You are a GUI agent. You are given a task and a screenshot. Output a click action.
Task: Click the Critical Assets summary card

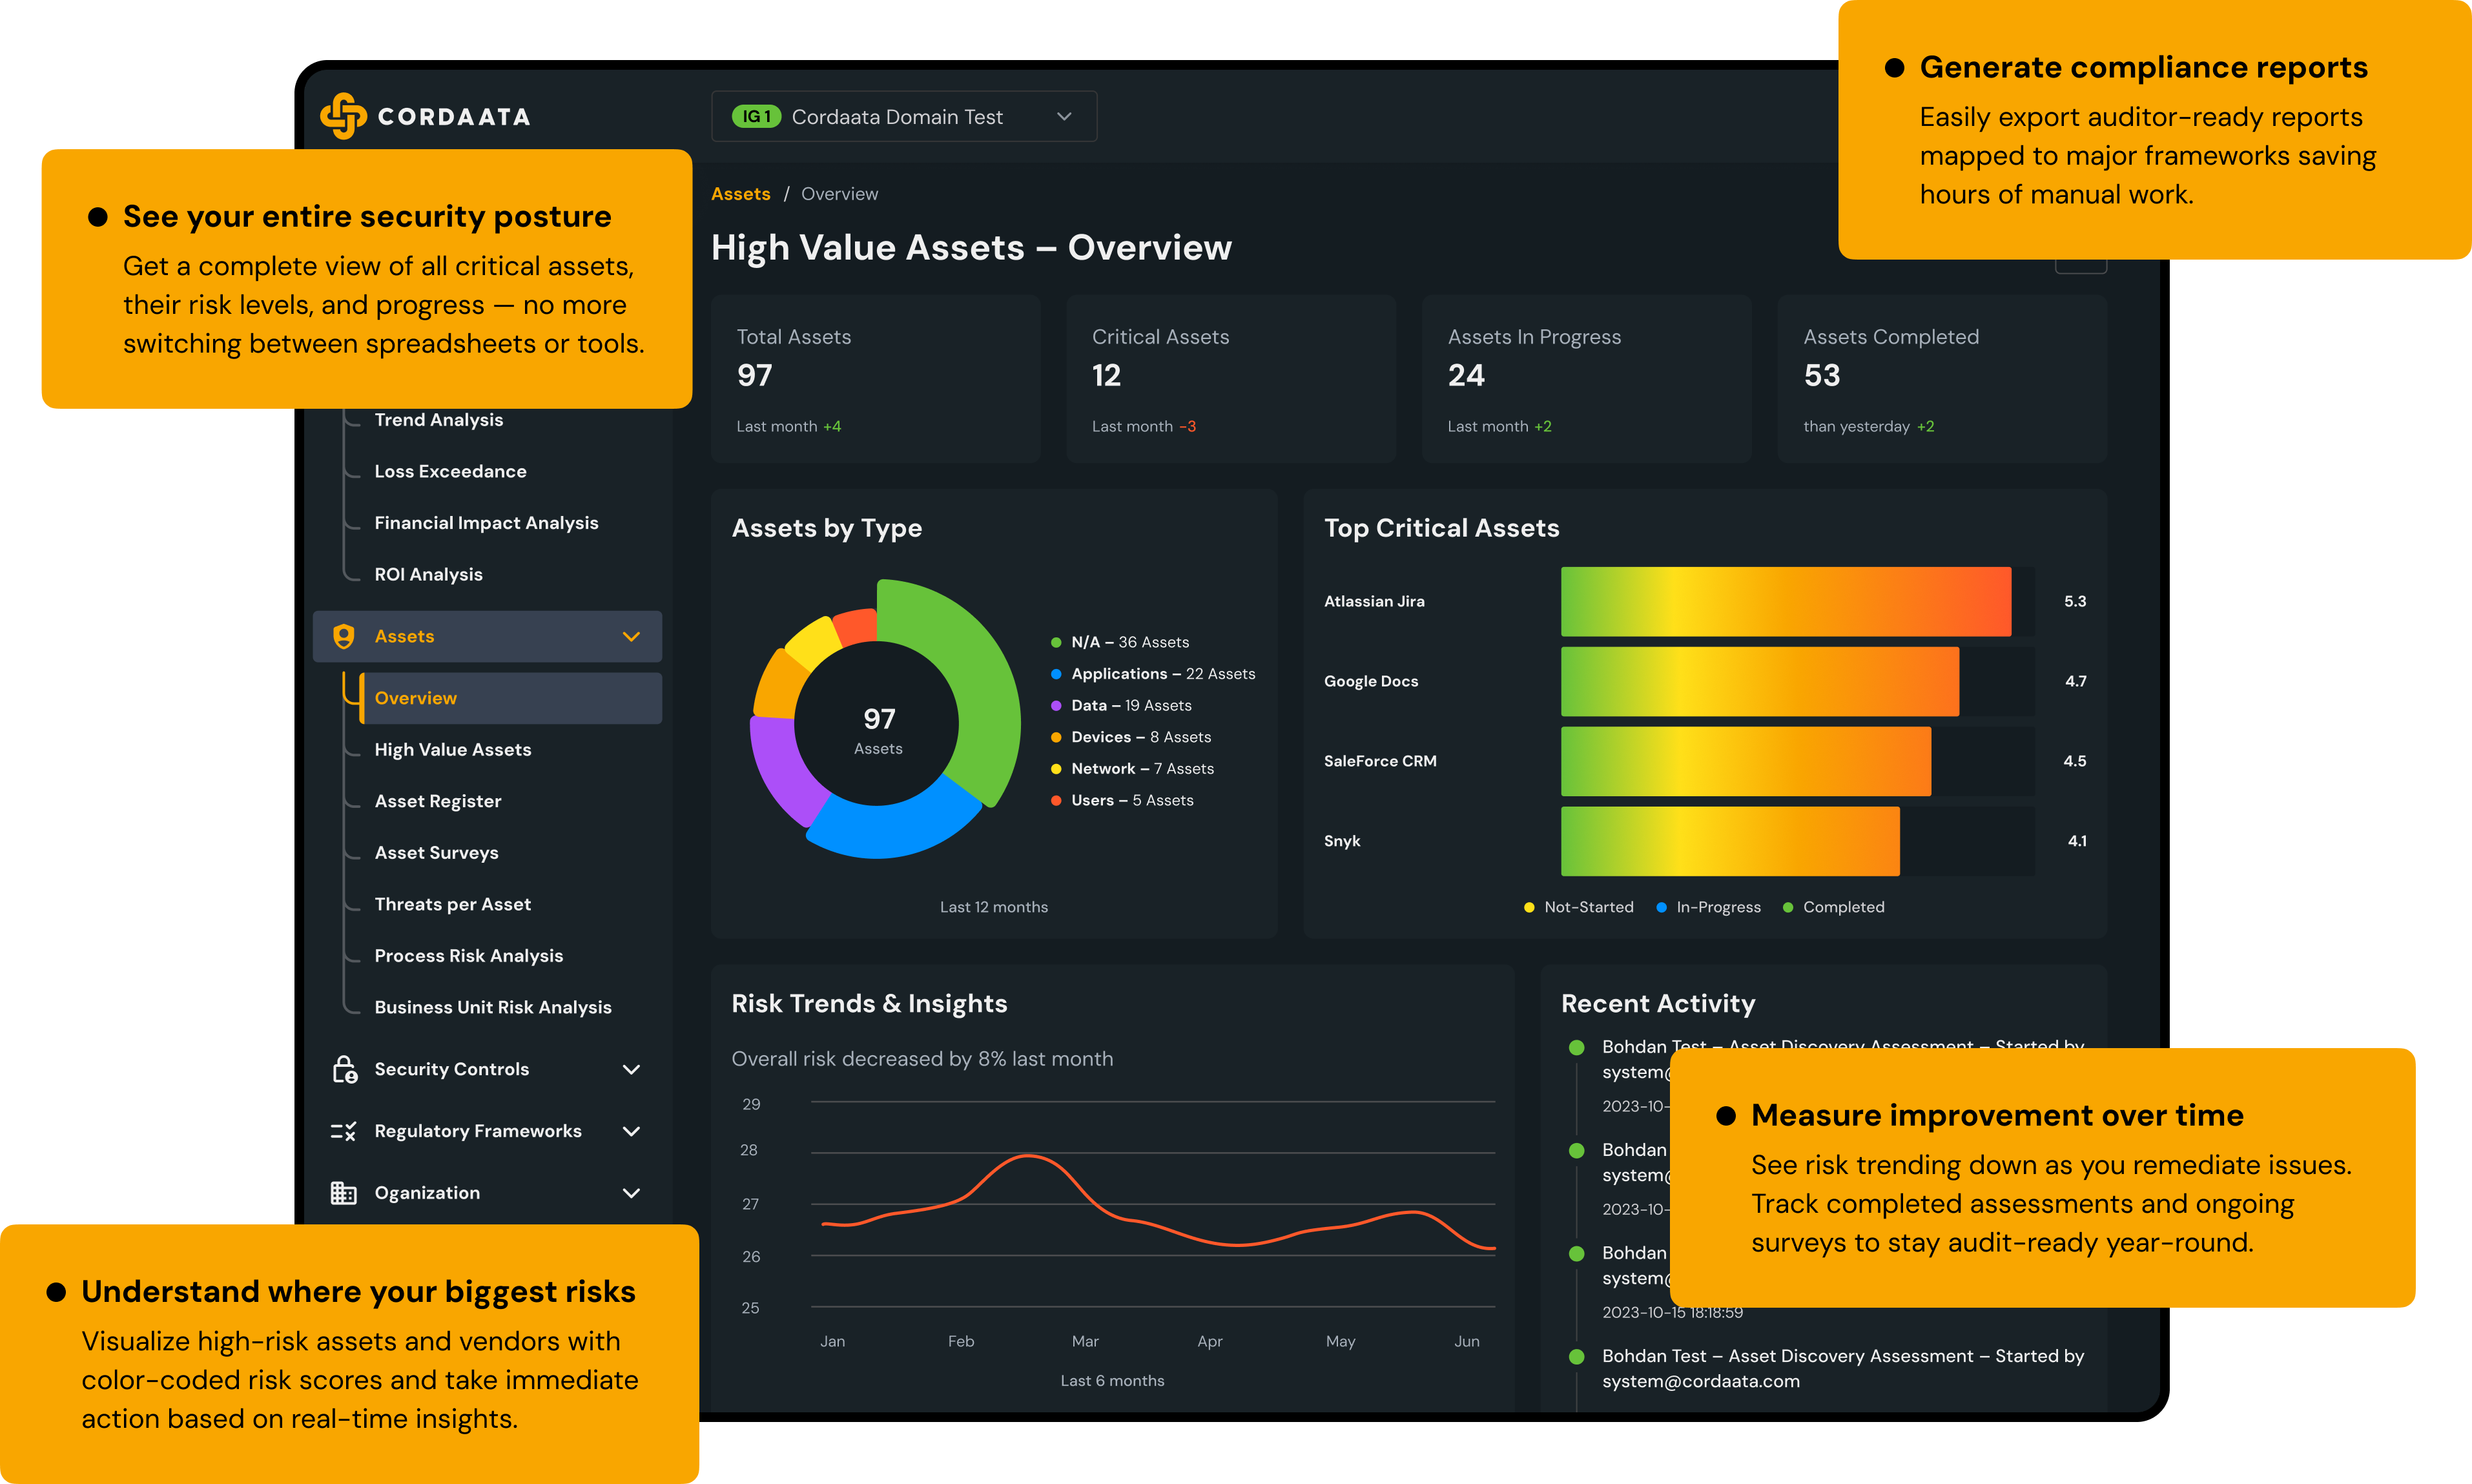[x=1230, y=378]
